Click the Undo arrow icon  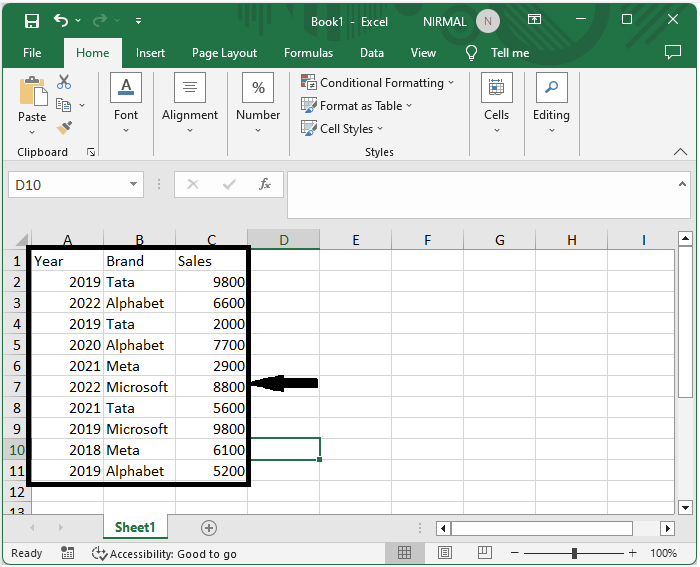(x=61, y=20)
